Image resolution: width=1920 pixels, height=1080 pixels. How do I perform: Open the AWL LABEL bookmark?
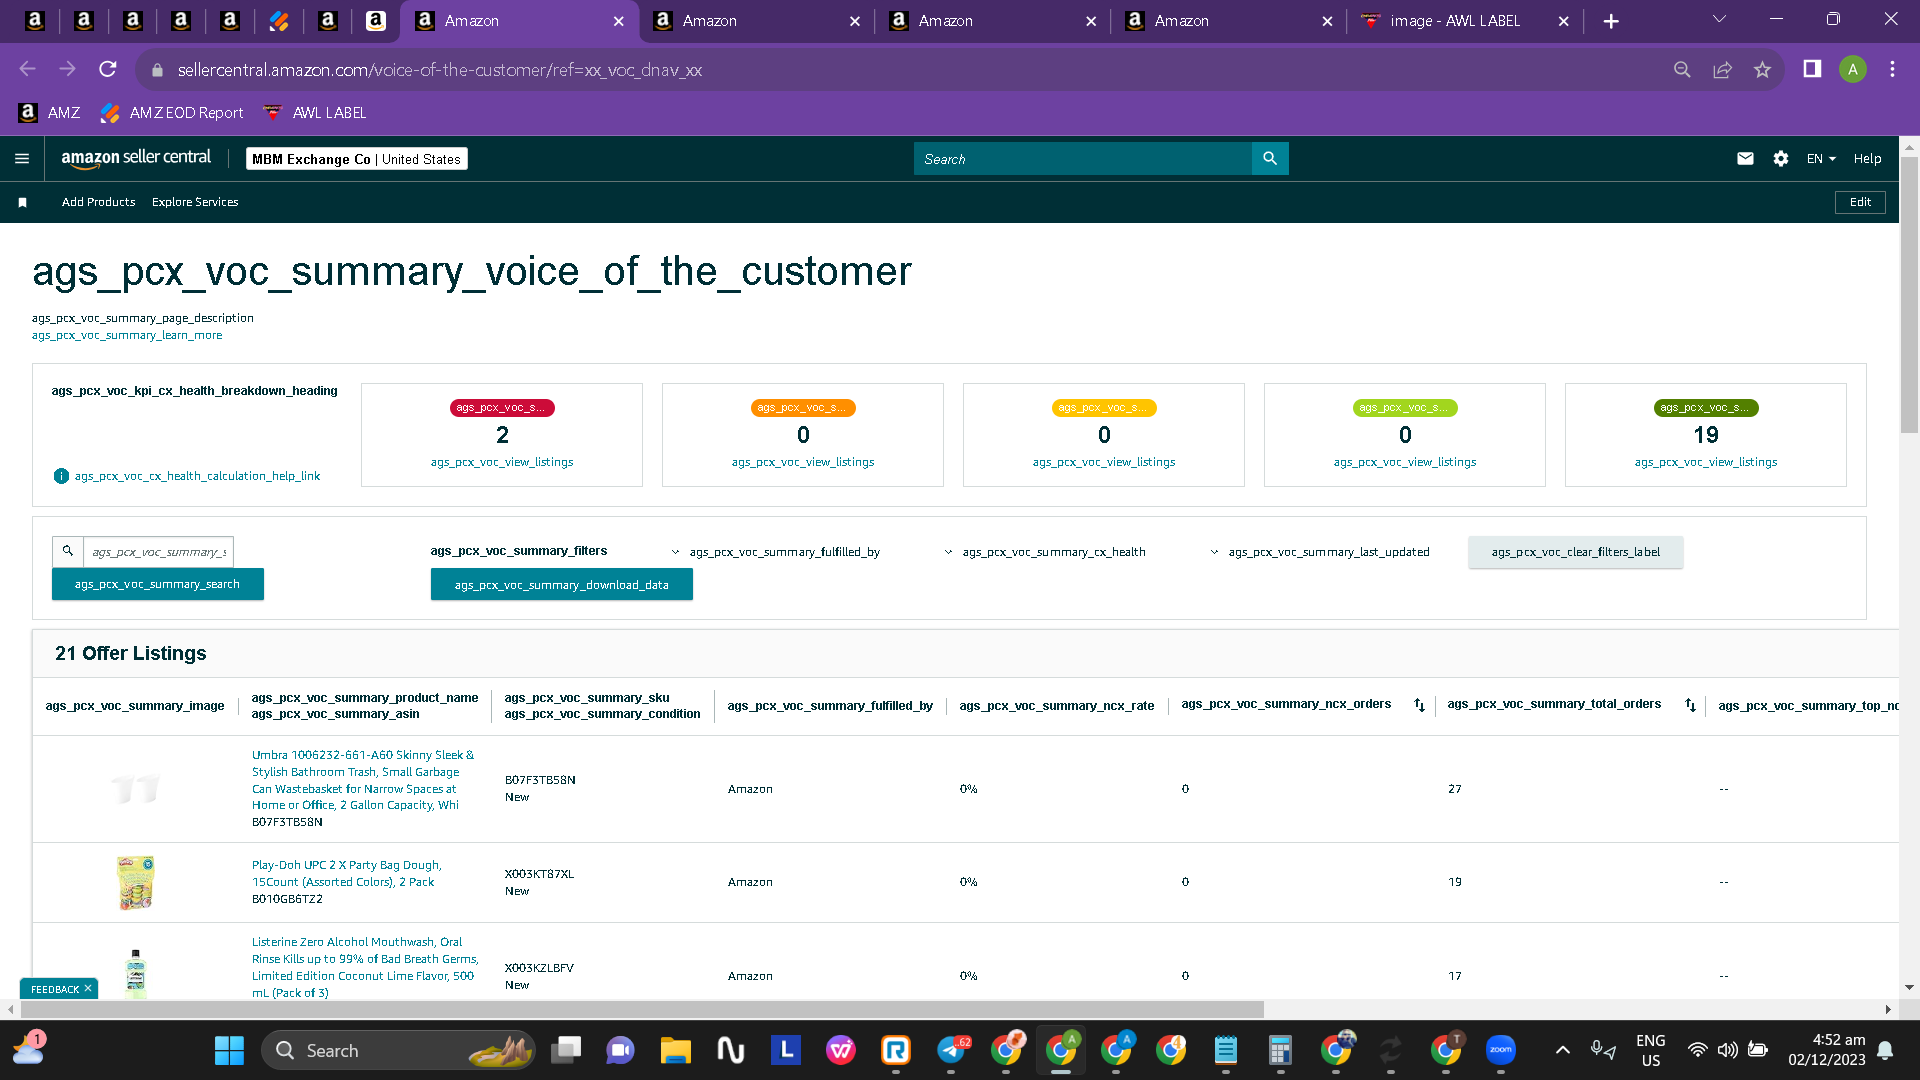(315, 113)
